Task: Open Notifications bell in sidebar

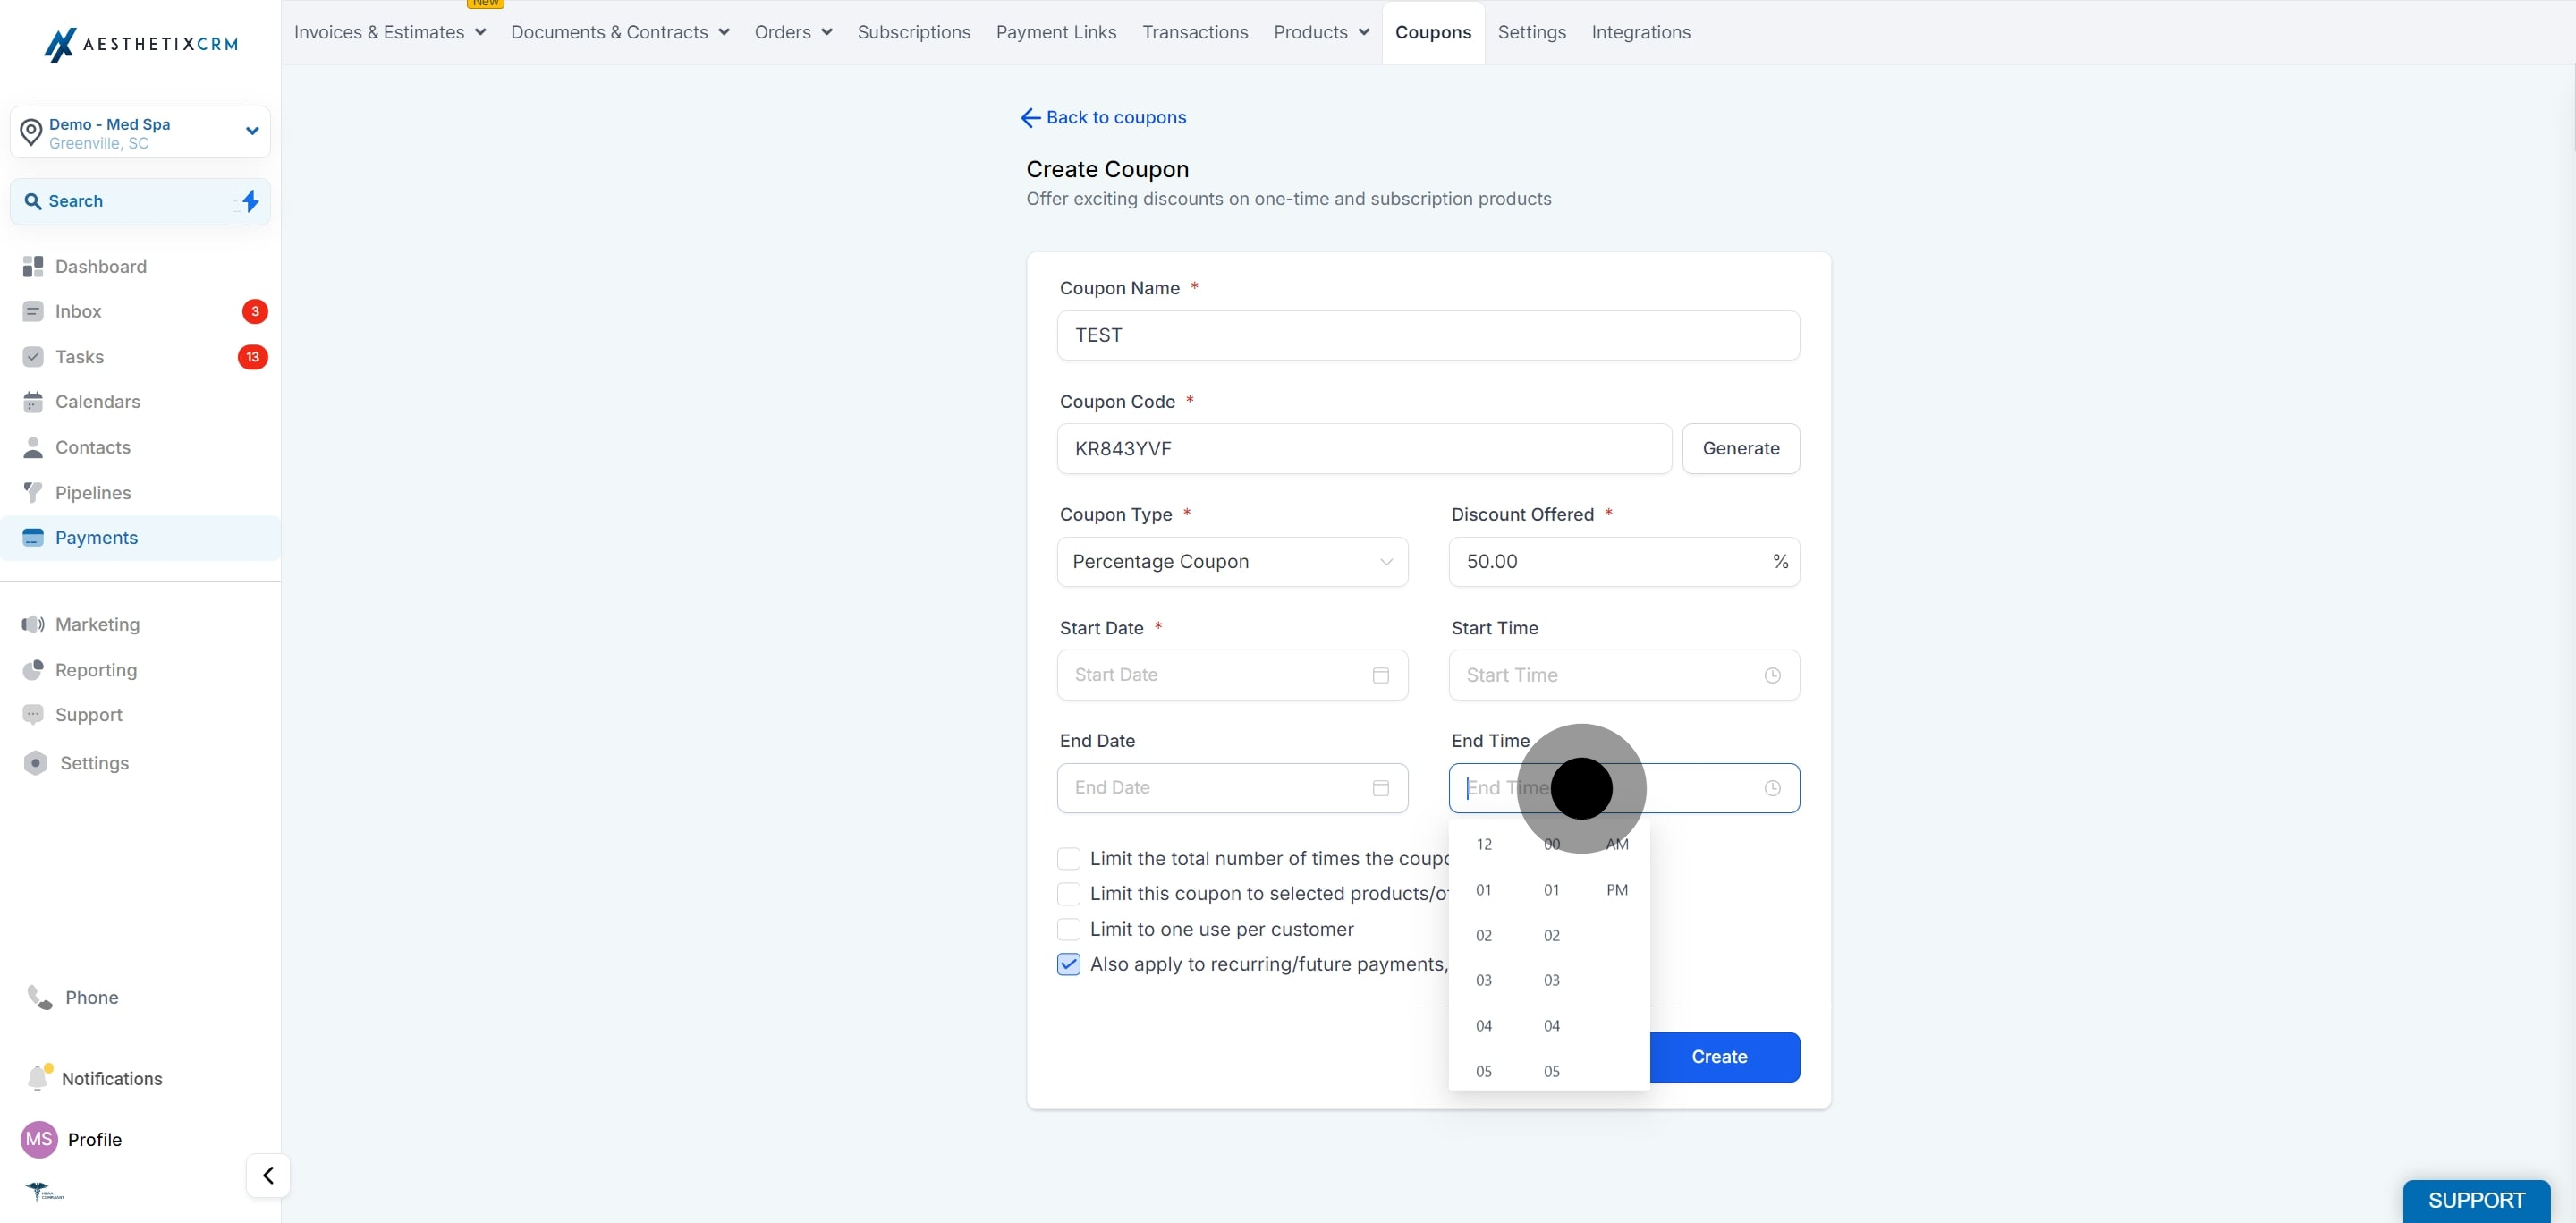Action: point(38,1078)
